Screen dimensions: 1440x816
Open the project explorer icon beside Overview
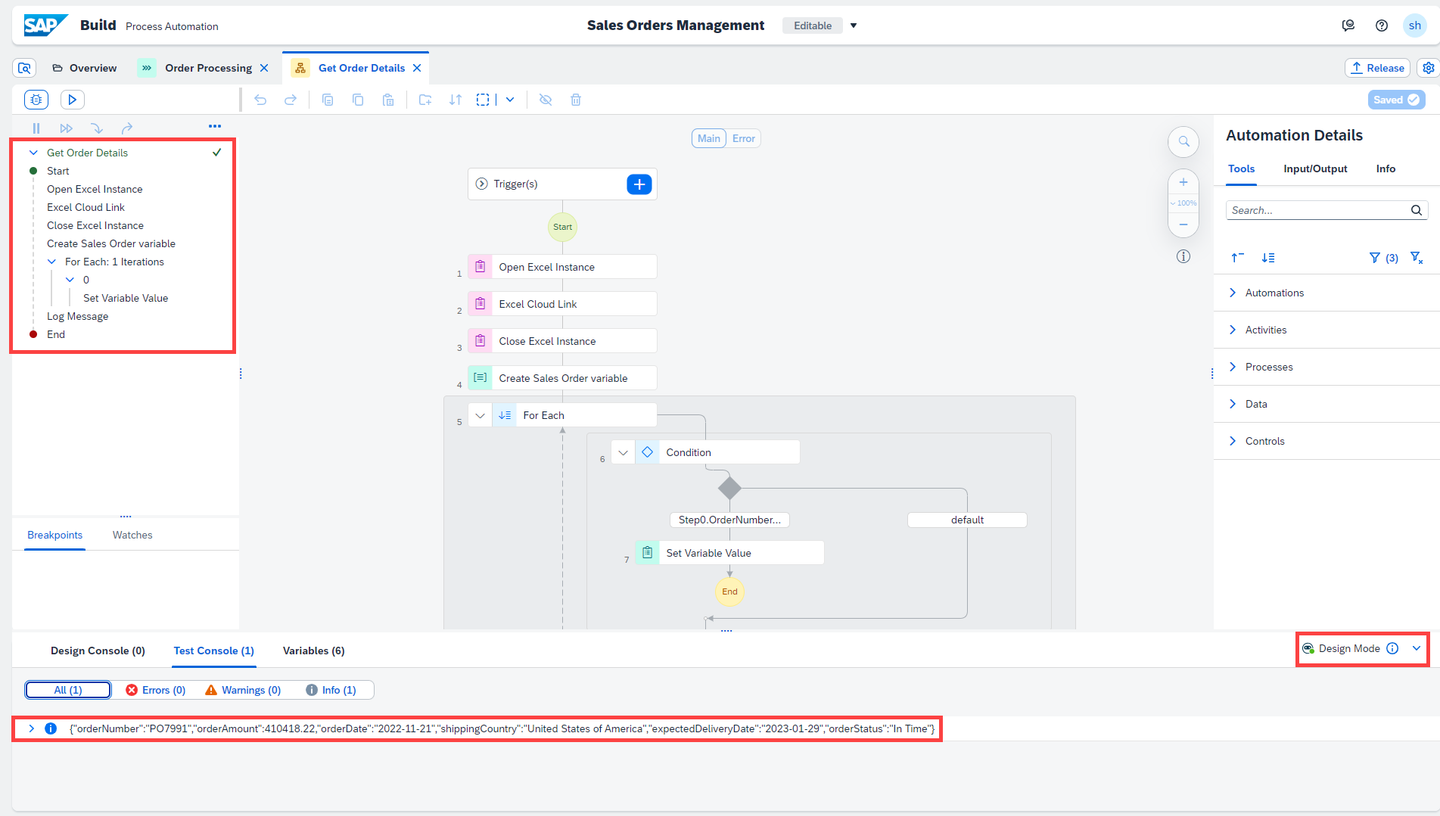pos(25,68)
